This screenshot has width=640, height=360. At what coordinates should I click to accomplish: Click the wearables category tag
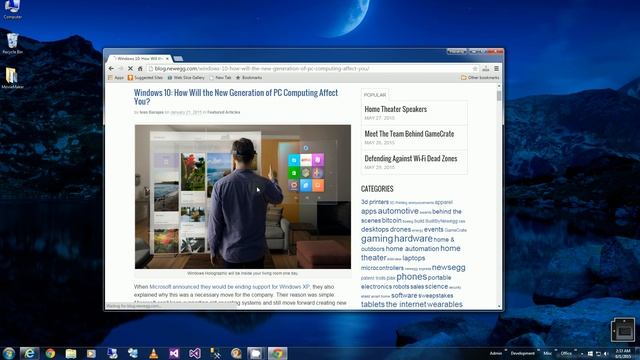coord(445,304)
